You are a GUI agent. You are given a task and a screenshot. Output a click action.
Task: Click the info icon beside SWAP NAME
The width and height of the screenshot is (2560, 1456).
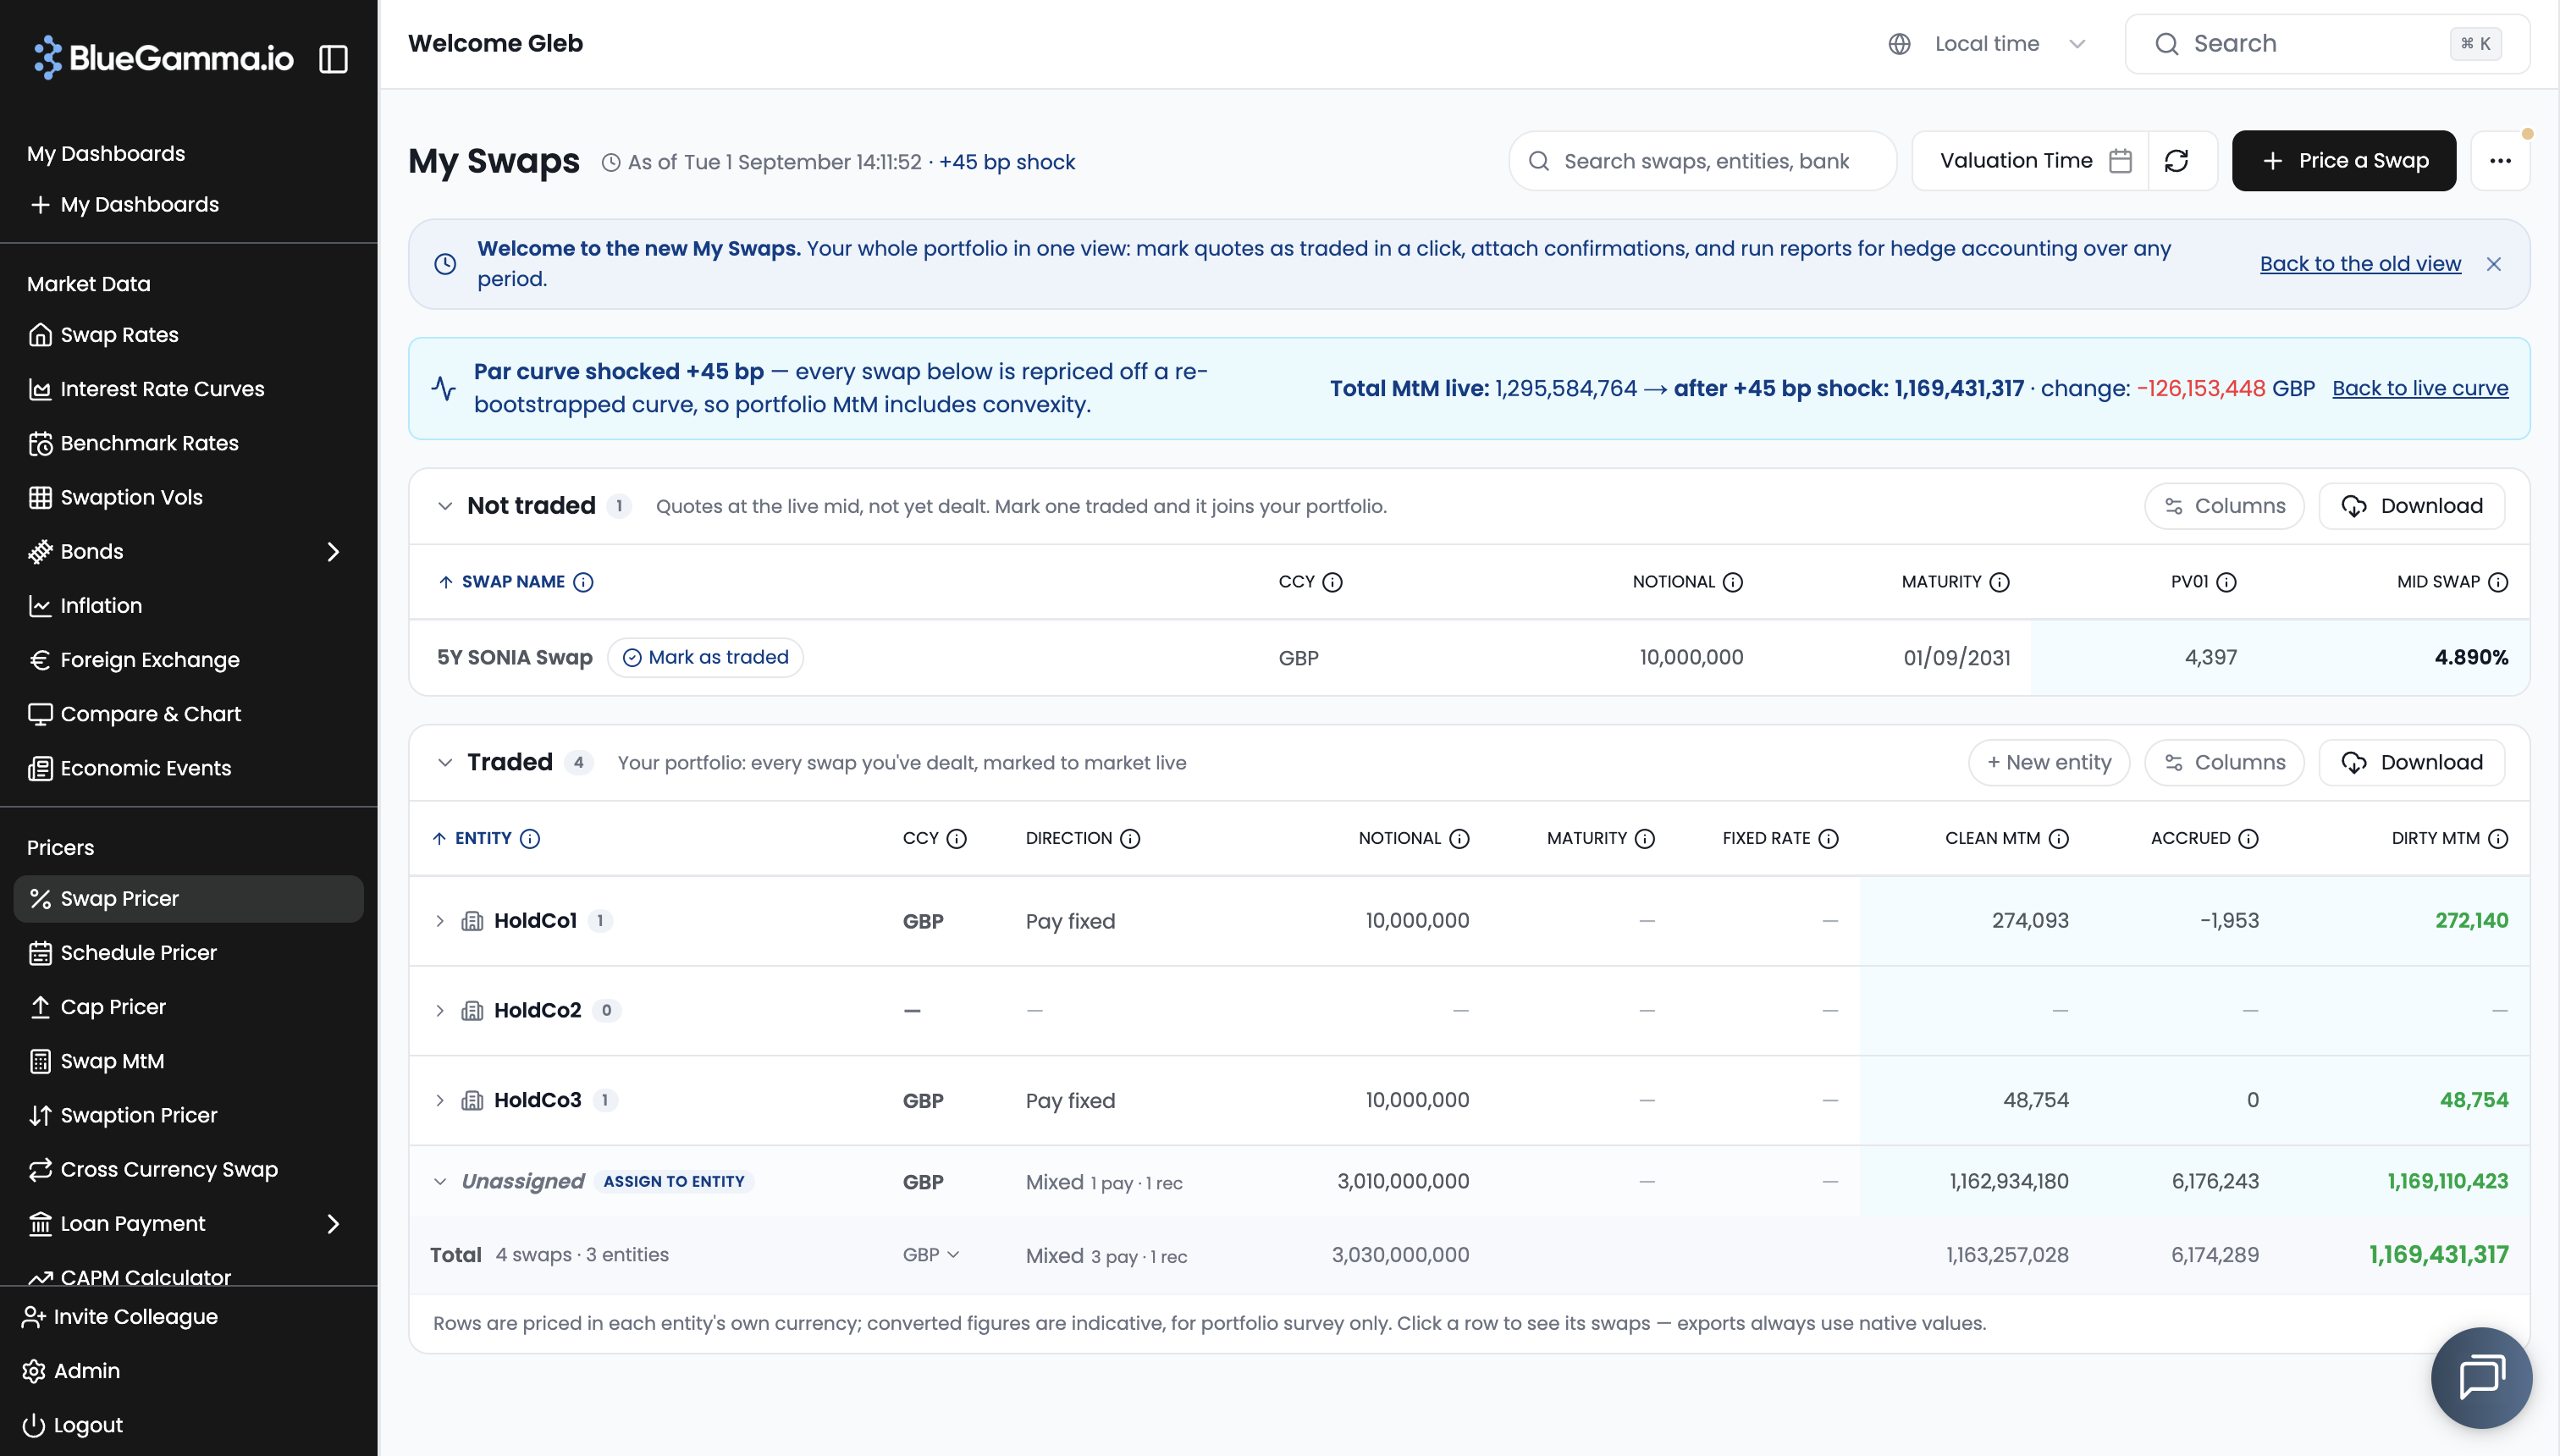tap(583, 582)
